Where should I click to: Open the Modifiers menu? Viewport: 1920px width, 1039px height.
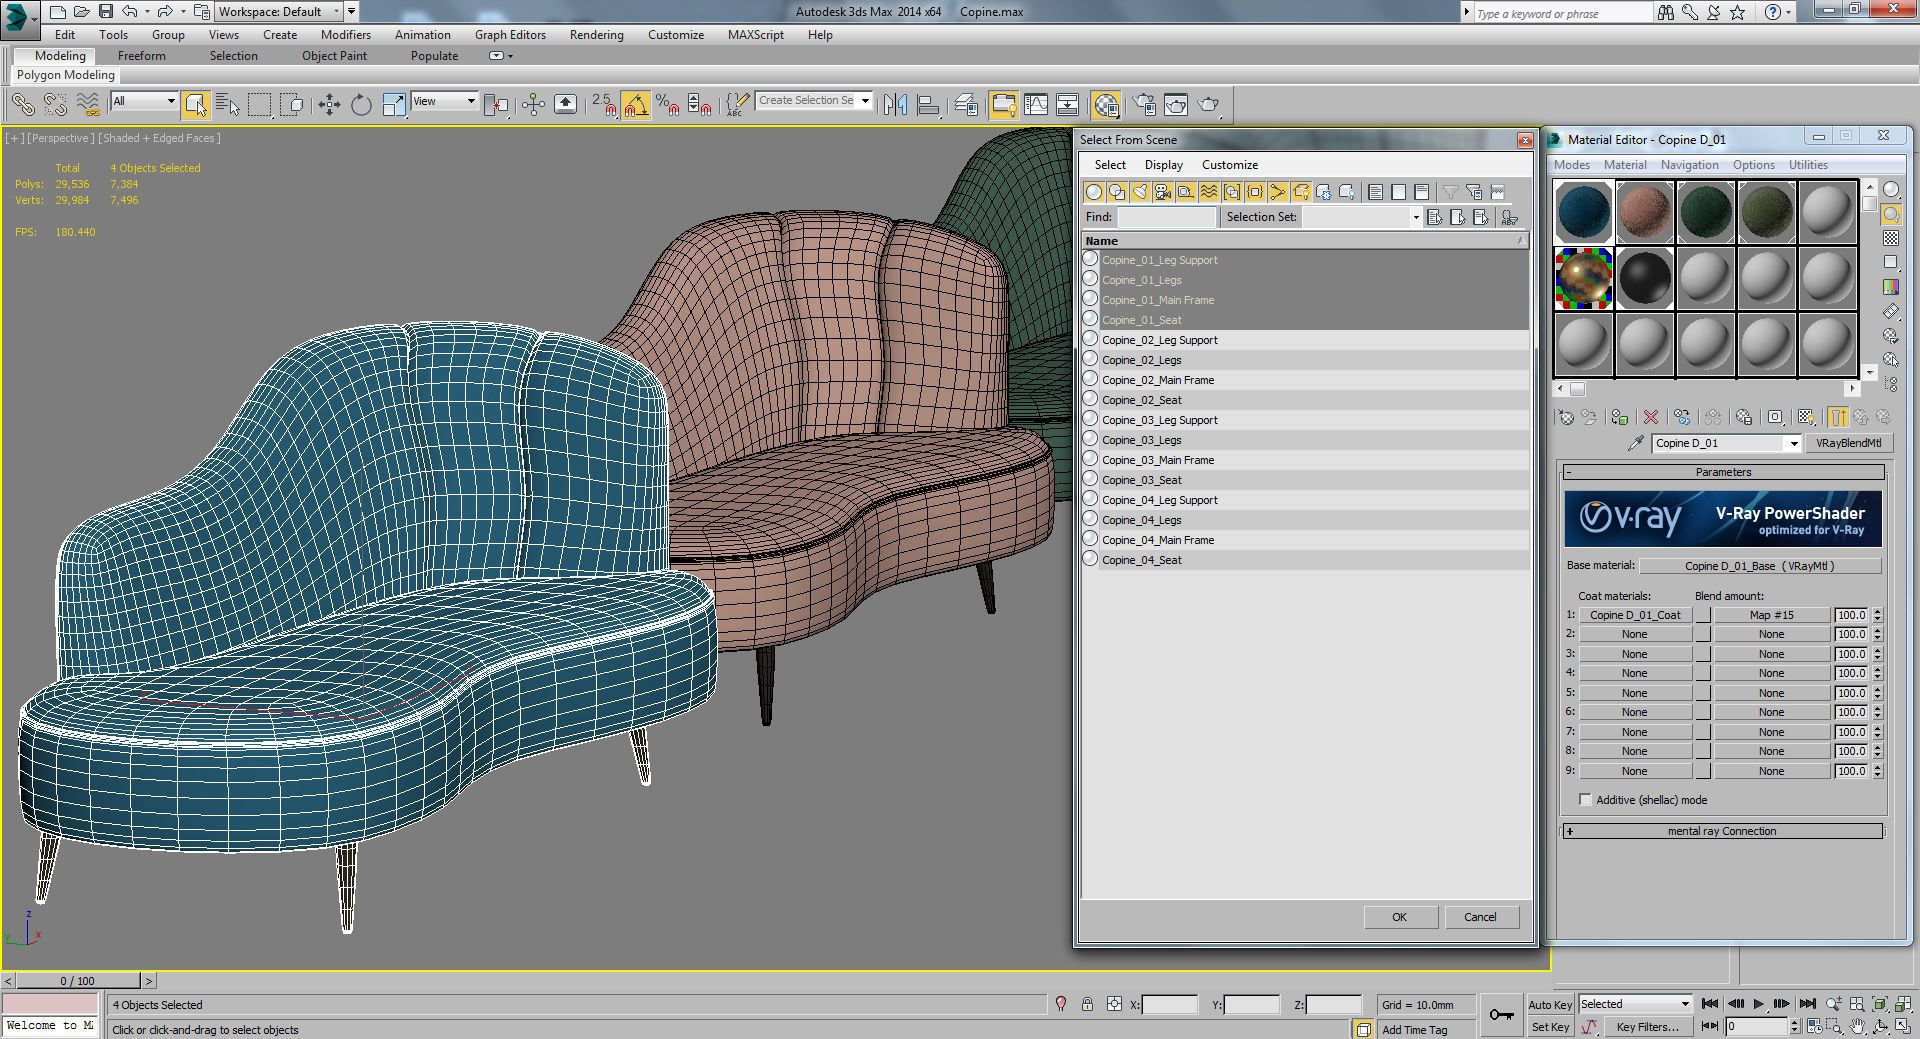345,35
